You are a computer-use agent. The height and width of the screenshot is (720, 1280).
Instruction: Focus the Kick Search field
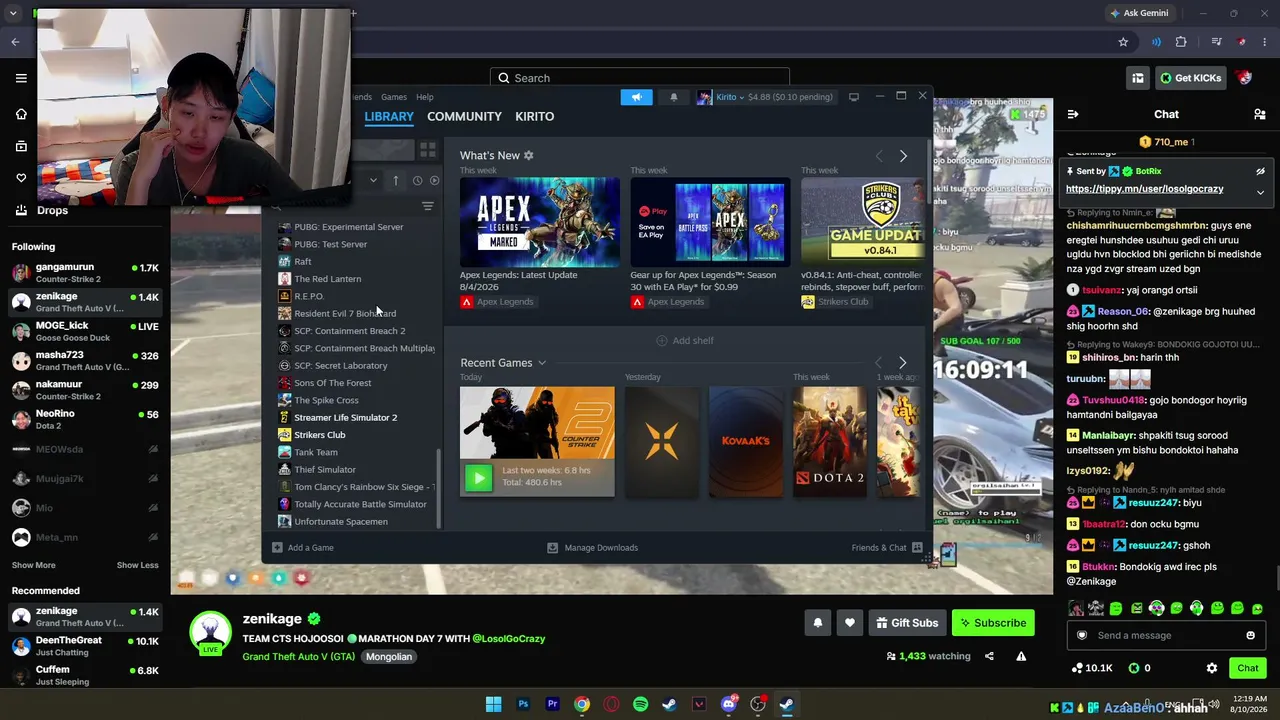click(640, 78)
